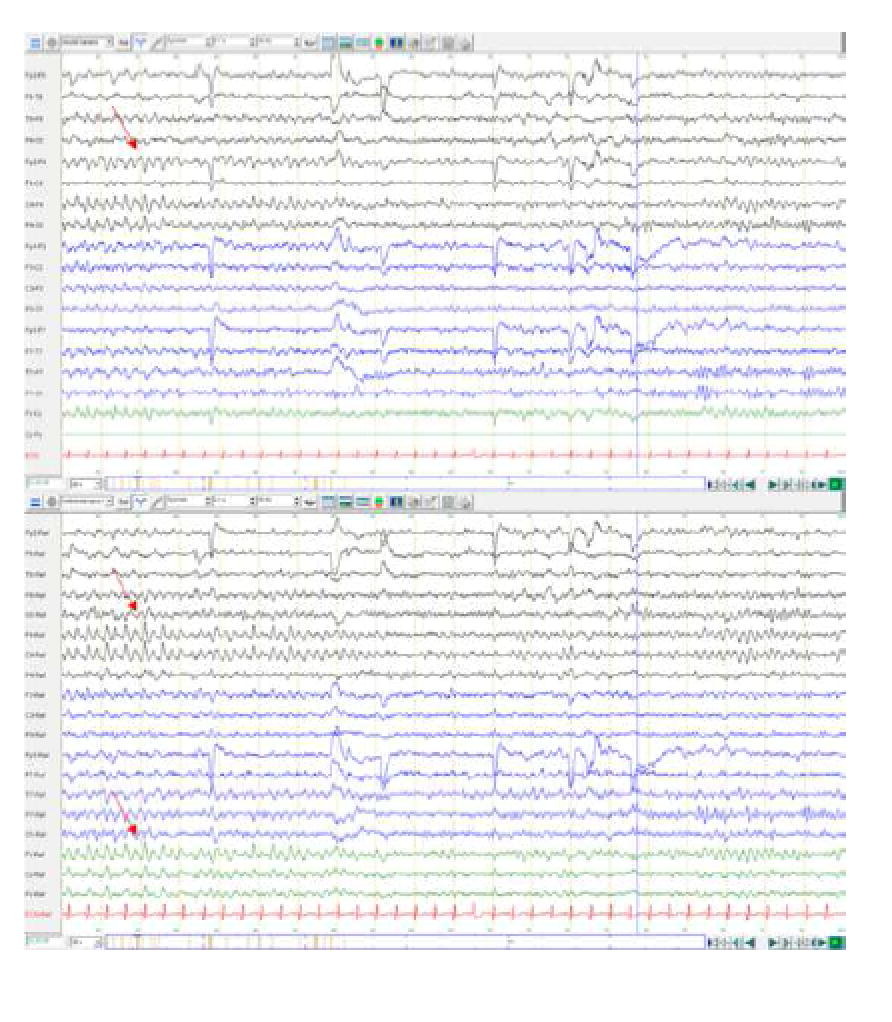Click the round gray settings icon in upper toolbar

tap(51, 43)
